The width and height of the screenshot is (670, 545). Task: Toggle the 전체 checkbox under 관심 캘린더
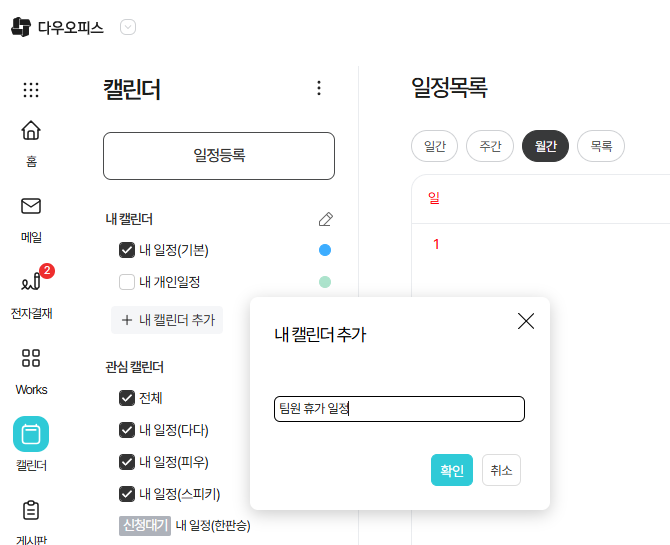click(x=127, y=398)
